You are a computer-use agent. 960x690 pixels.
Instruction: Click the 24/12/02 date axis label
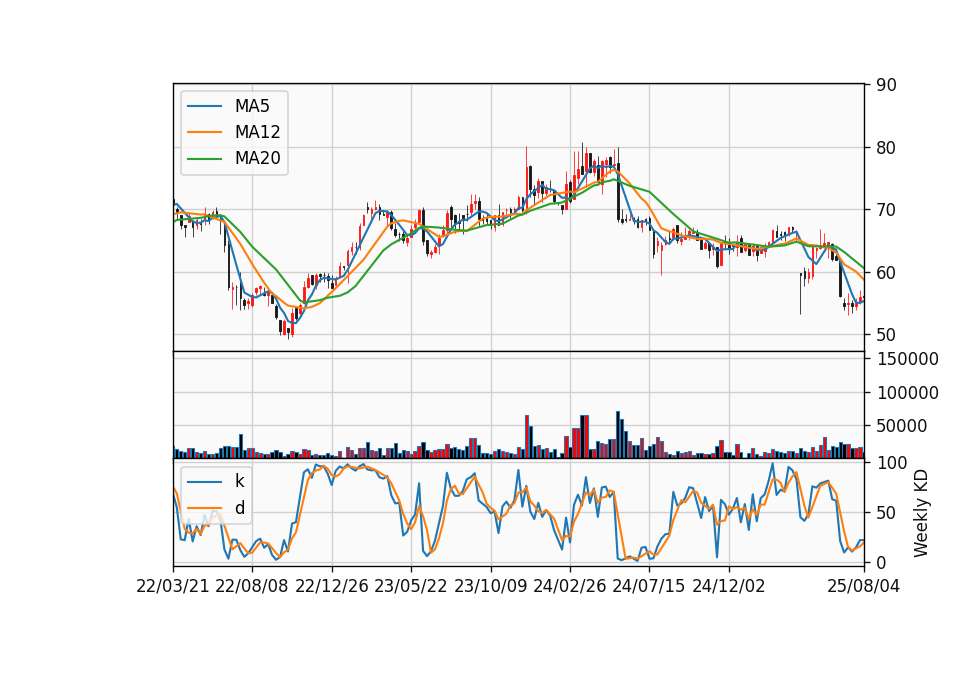point(729,587)
